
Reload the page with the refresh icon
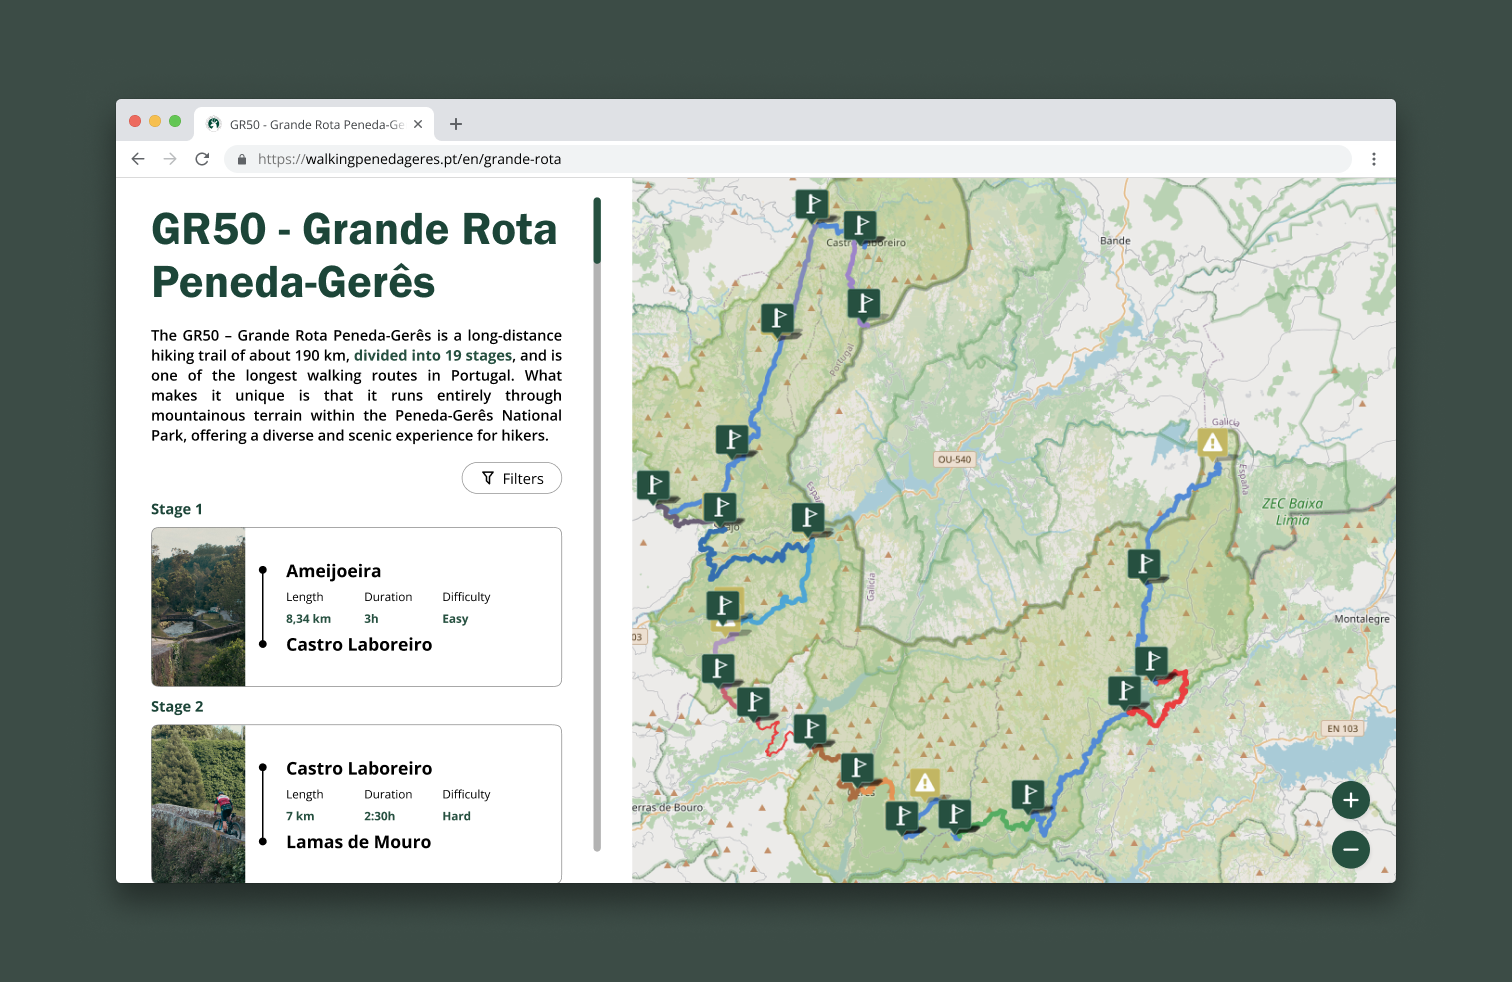202,159
